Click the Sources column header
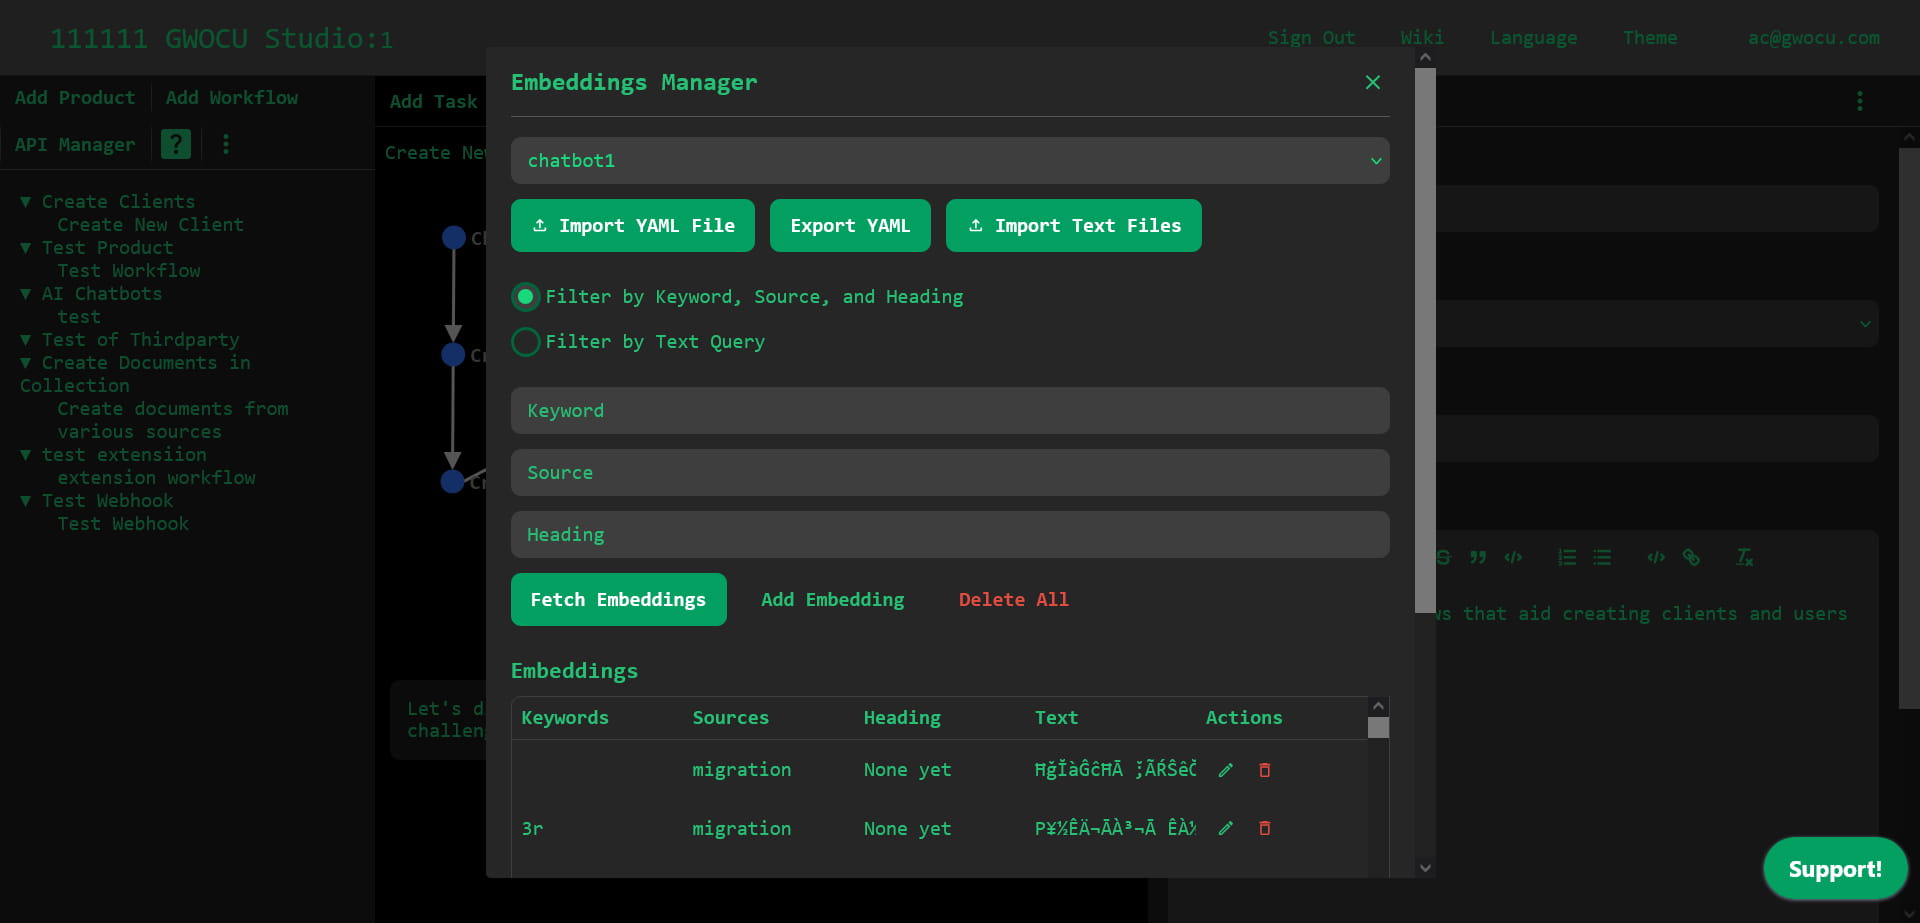 click(730, 718)
